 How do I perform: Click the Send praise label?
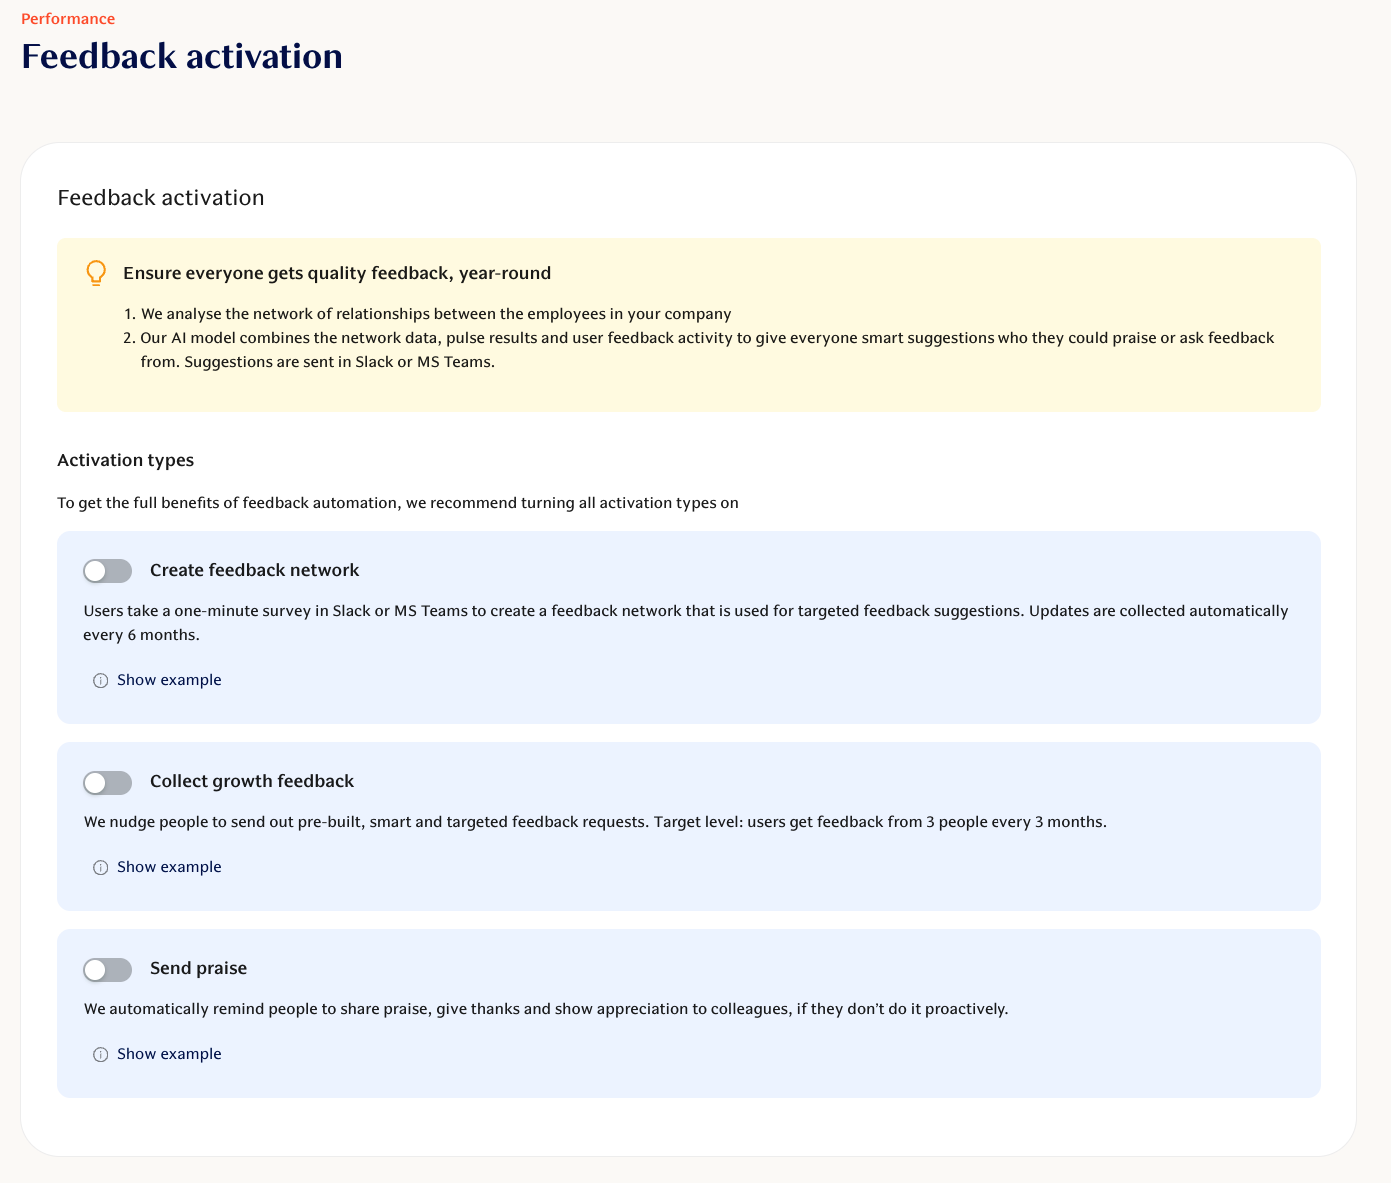[x=198, y=968]
